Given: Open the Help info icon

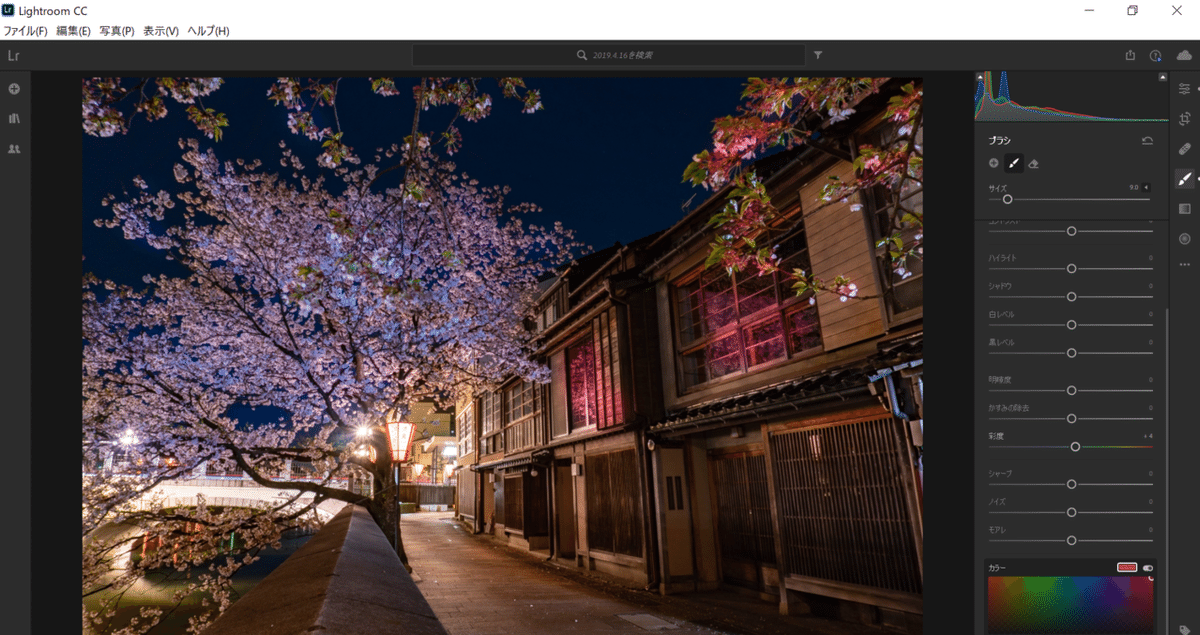Looking at the screenshot, I should [x=1156, y=56].
